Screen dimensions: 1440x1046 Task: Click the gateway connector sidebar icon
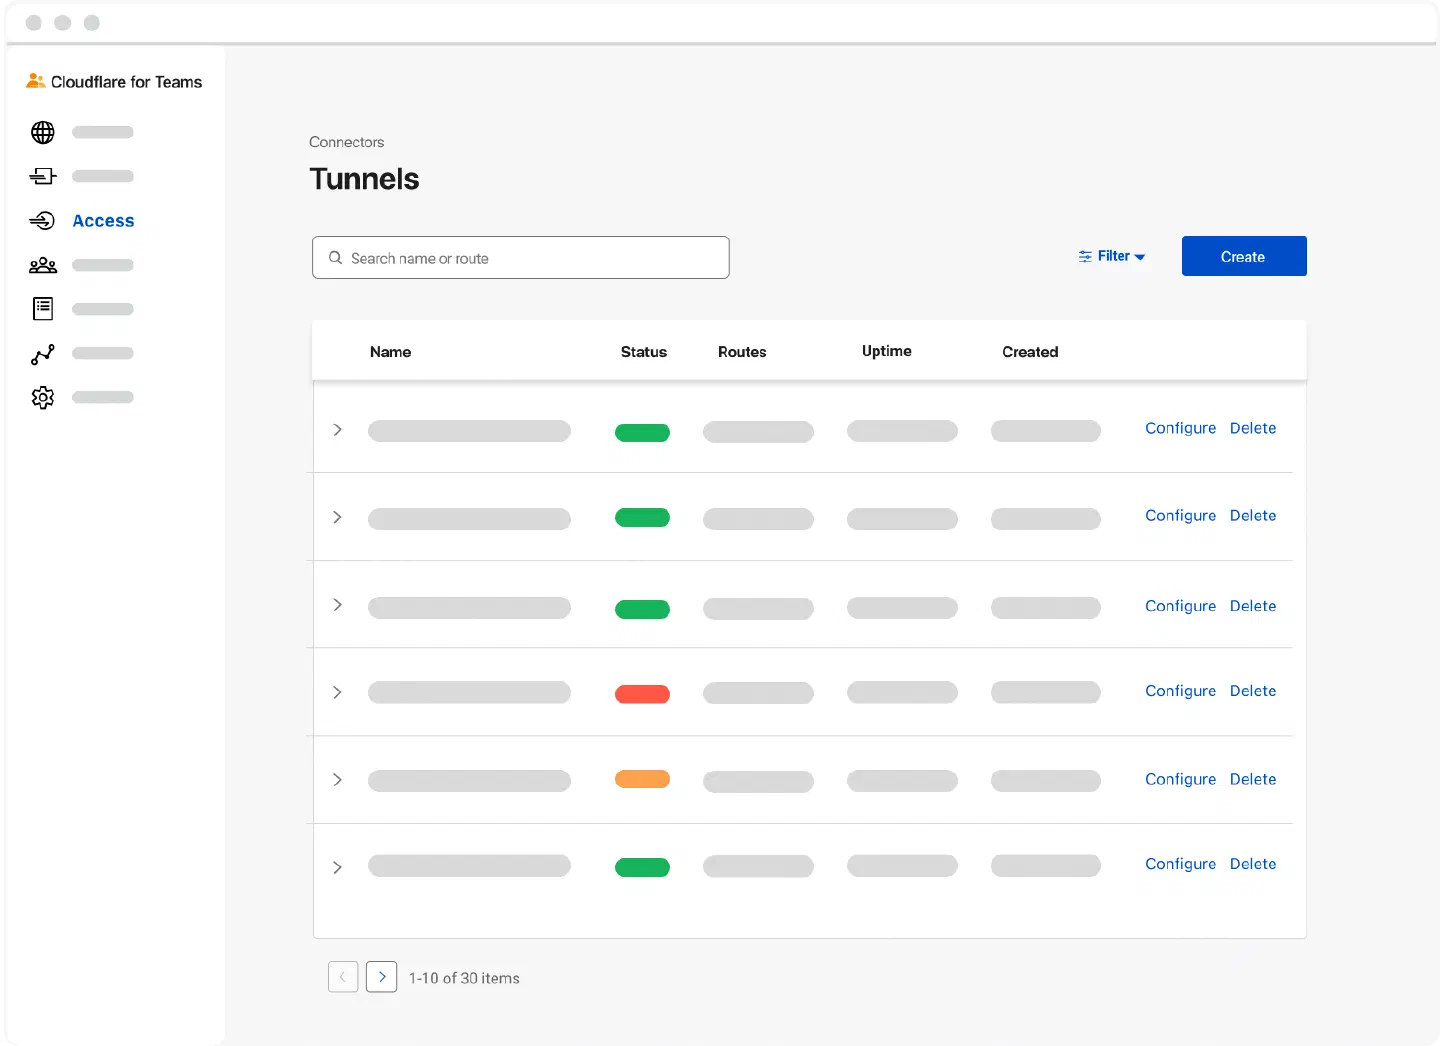(x=43, y=176)
